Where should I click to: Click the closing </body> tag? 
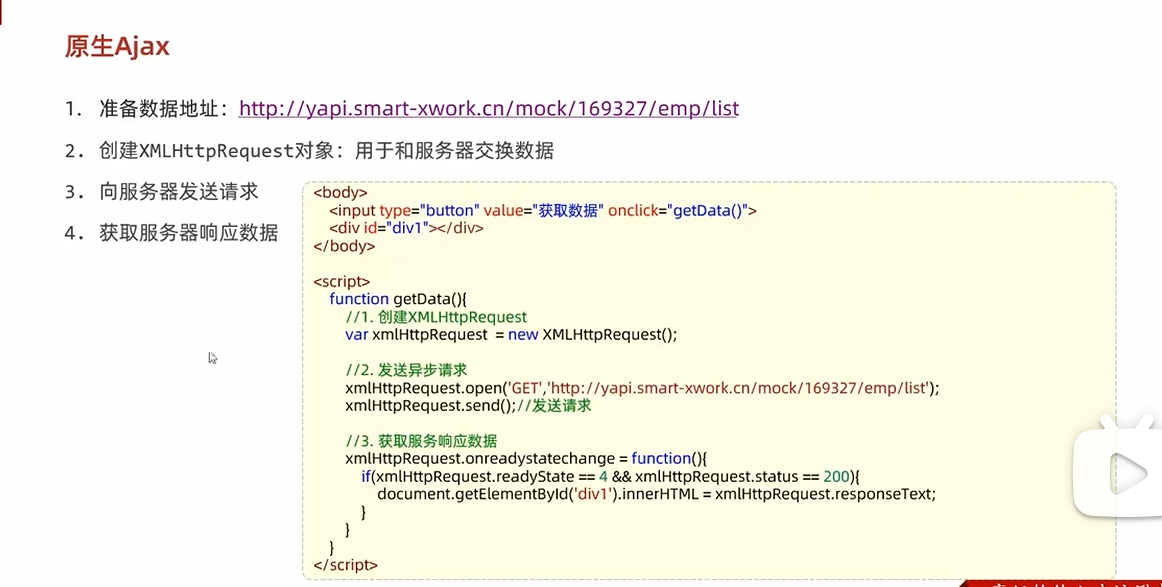[344, 246]
